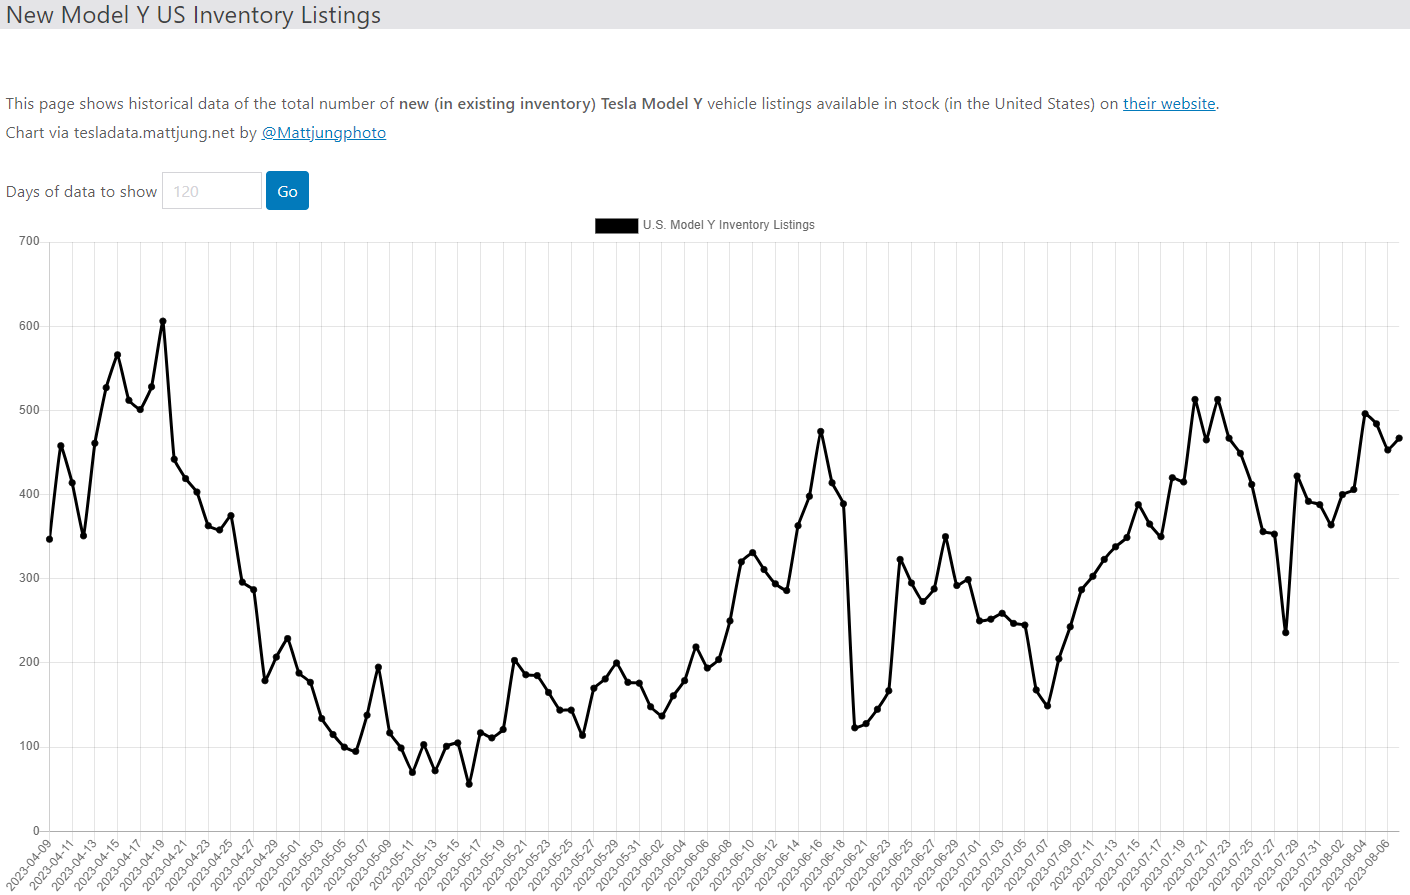
Task: Click the y-axis label 200
Action: click(29, 662)
